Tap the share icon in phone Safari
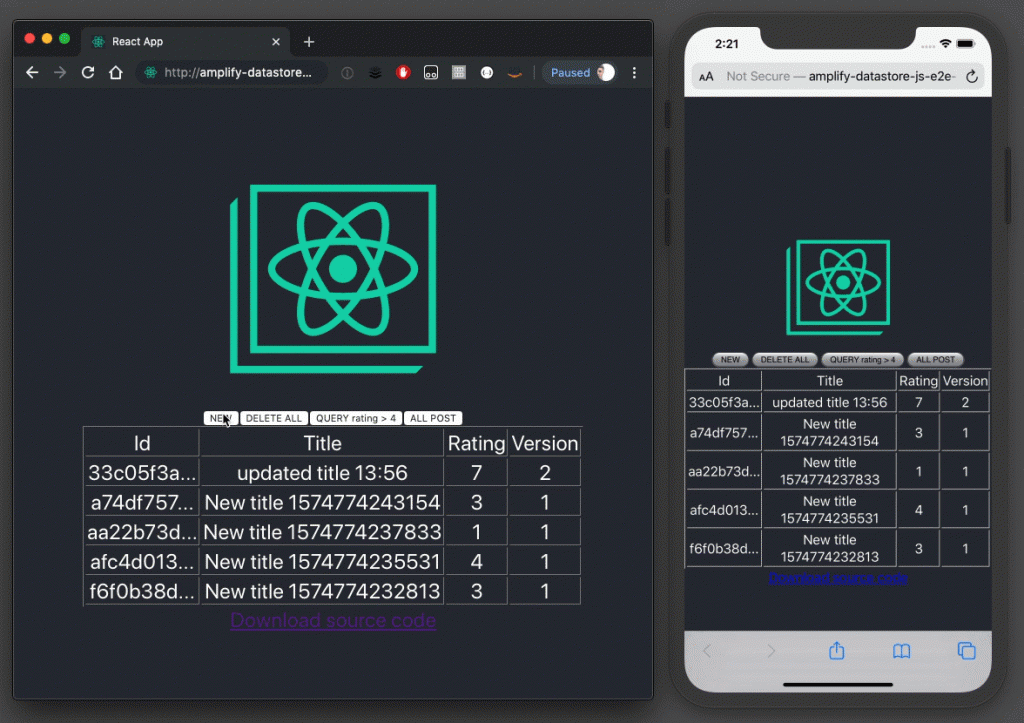This screenshot has height=723, width=1024. pyautogui.click(x=837, y=650)
